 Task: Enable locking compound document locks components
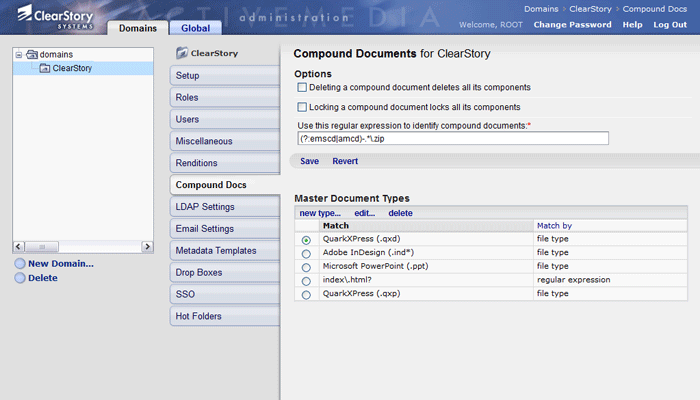click(303, 107)
